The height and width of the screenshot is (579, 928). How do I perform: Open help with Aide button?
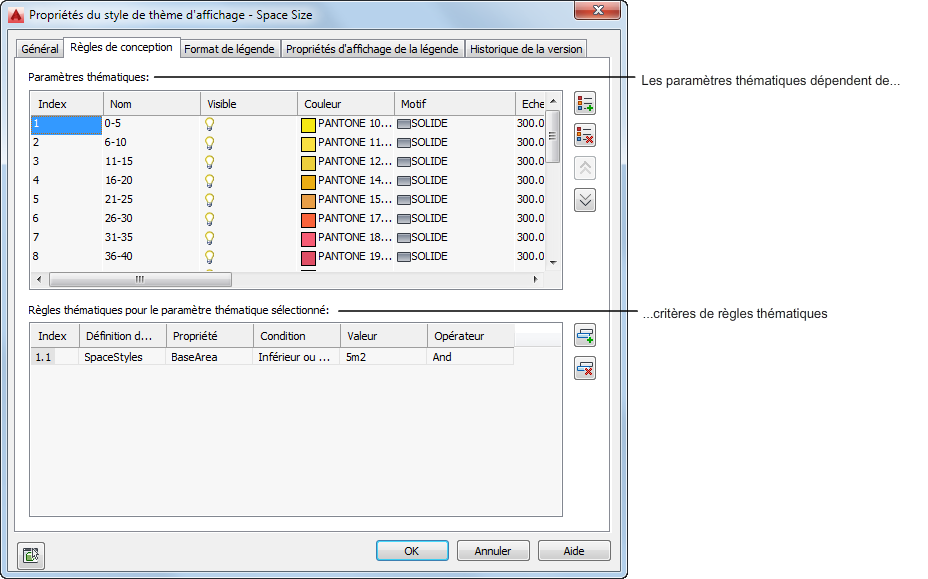[x=573, y=551]
